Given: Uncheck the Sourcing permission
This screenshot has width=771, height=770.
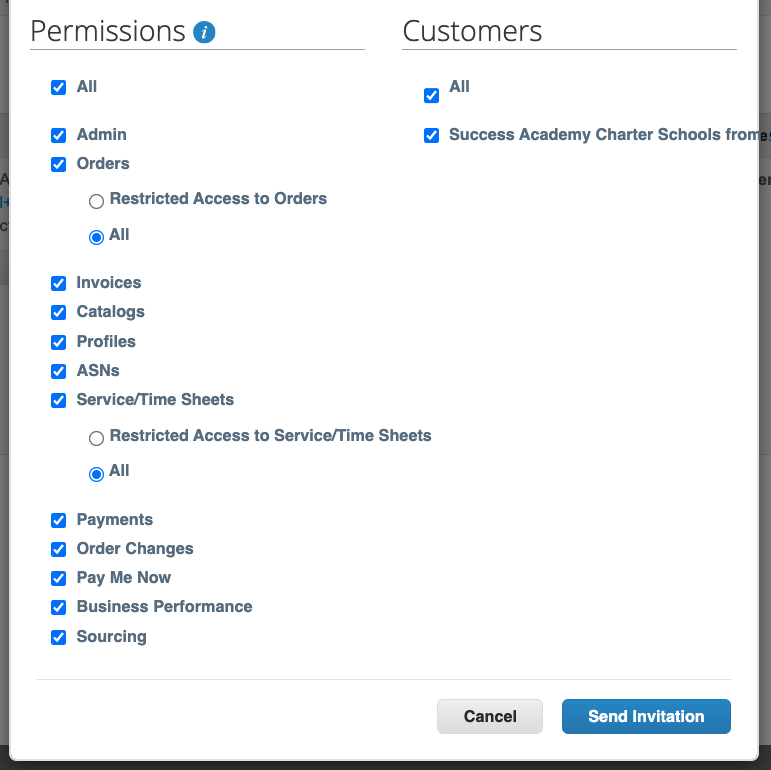Looking at the screenshot, I should click(x=59, y=637).
